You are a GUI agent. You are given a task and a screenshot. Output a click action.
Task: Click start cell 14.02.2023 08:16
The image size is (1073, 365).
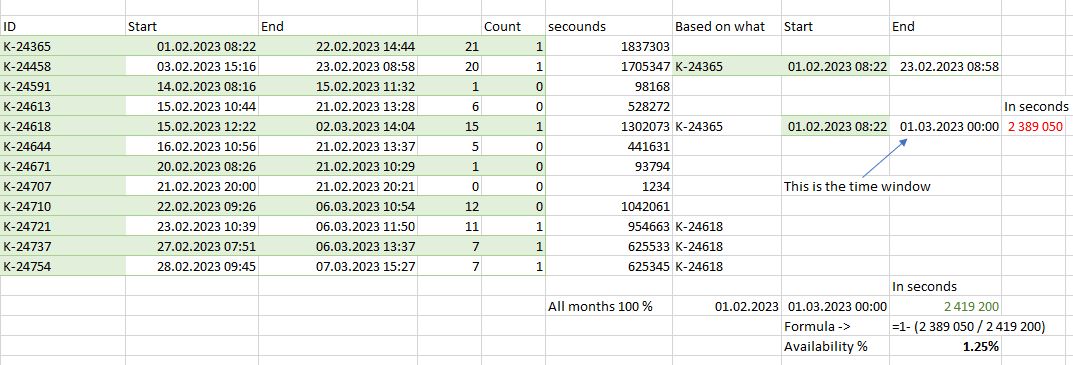(x=192, y=86)
